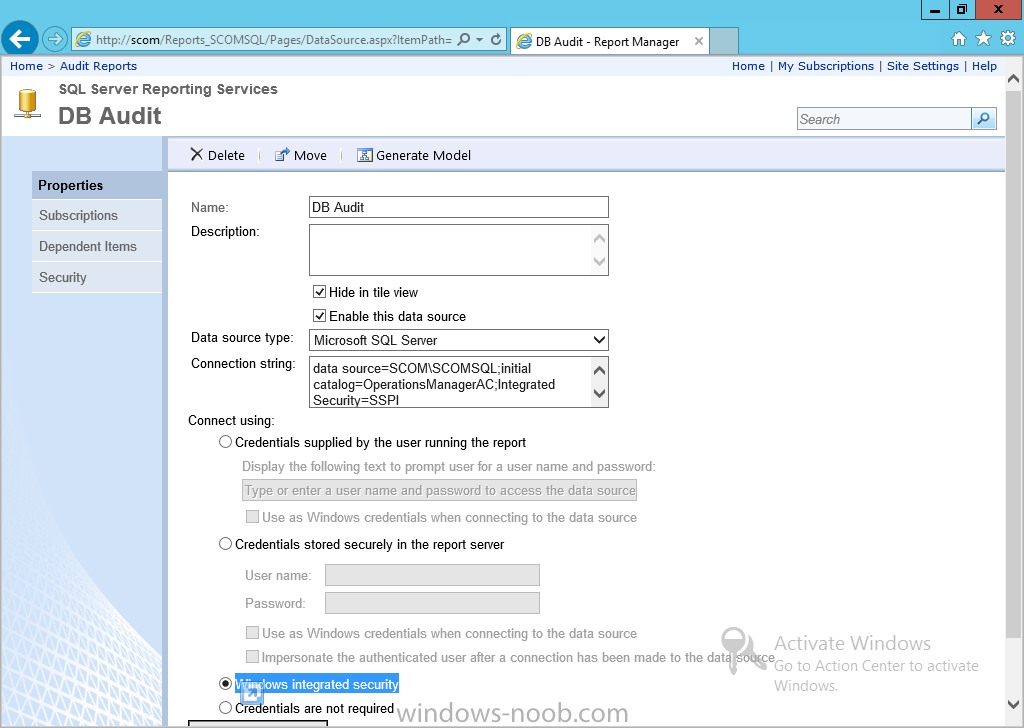Click the Audit Reports breadcrumb link

99,66
